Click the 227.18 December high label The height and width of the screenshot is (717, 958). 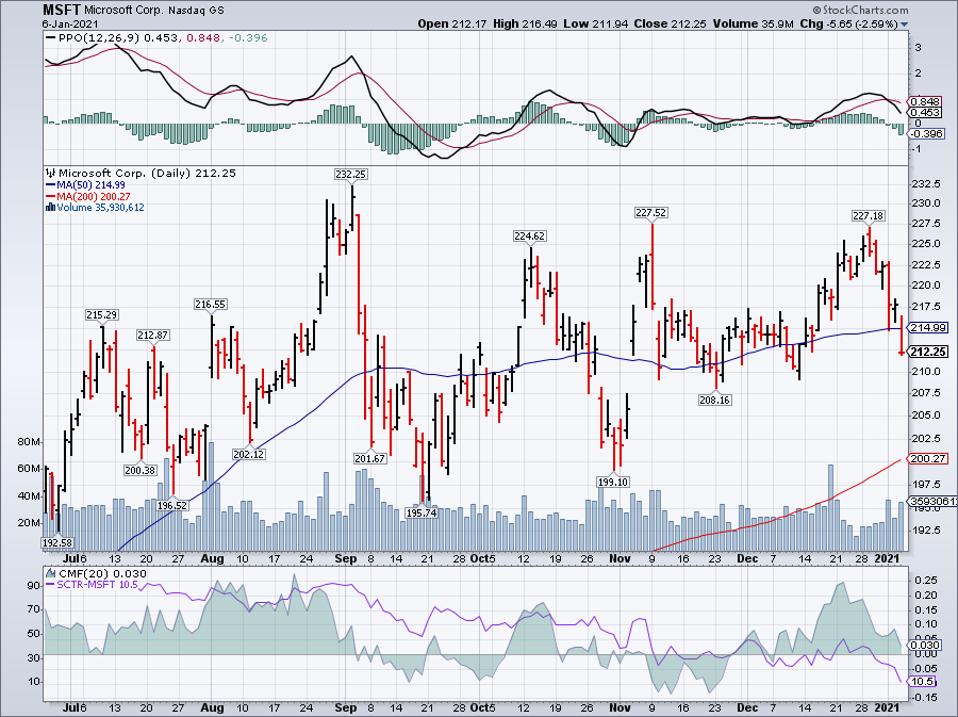point(868,216)
